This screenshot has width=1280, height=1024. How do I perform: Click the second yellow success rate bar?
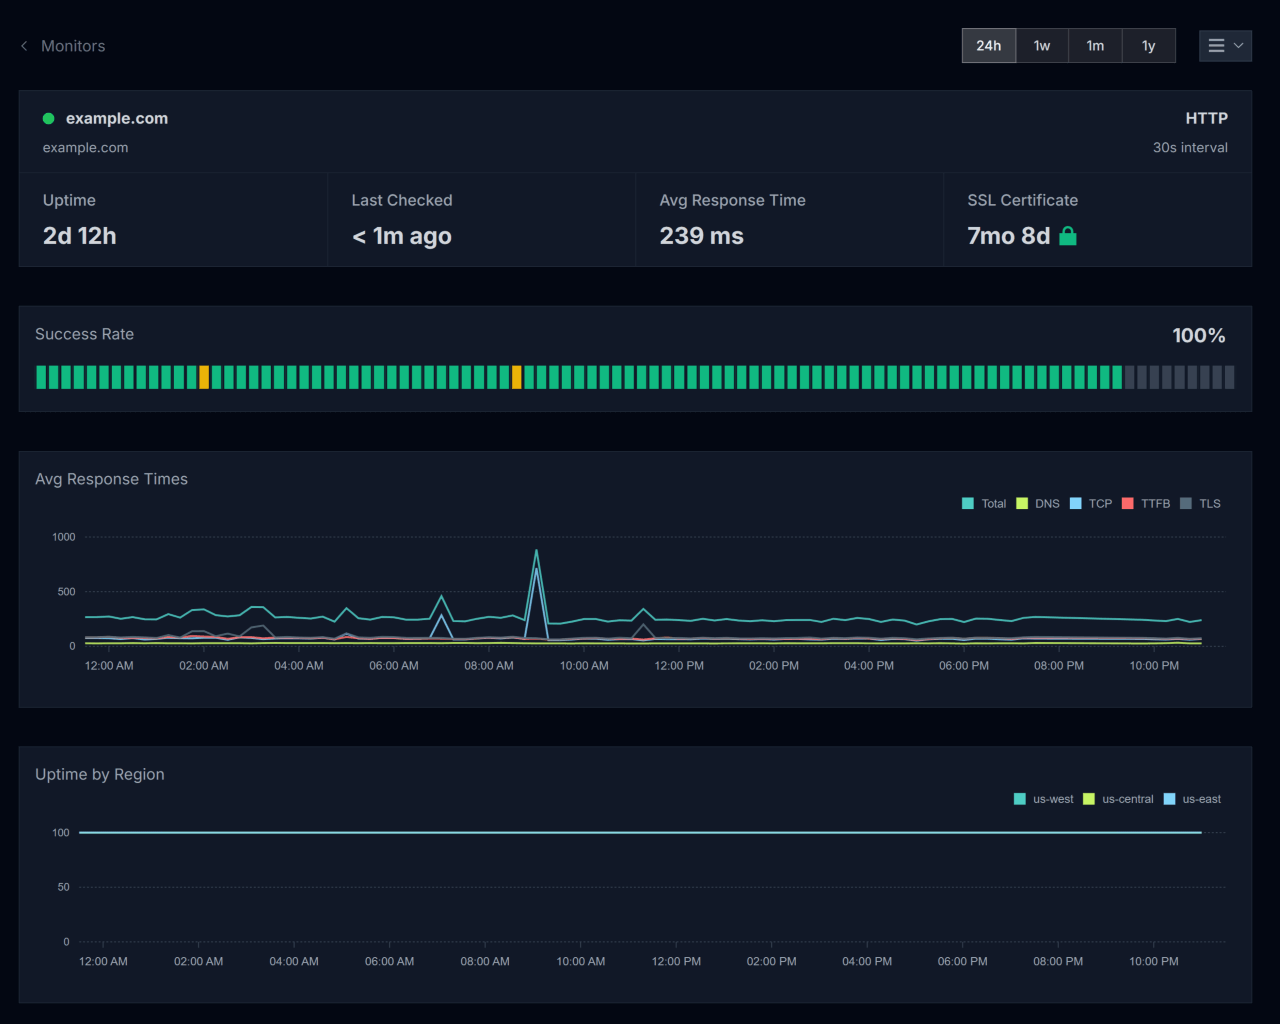(516, 377)
